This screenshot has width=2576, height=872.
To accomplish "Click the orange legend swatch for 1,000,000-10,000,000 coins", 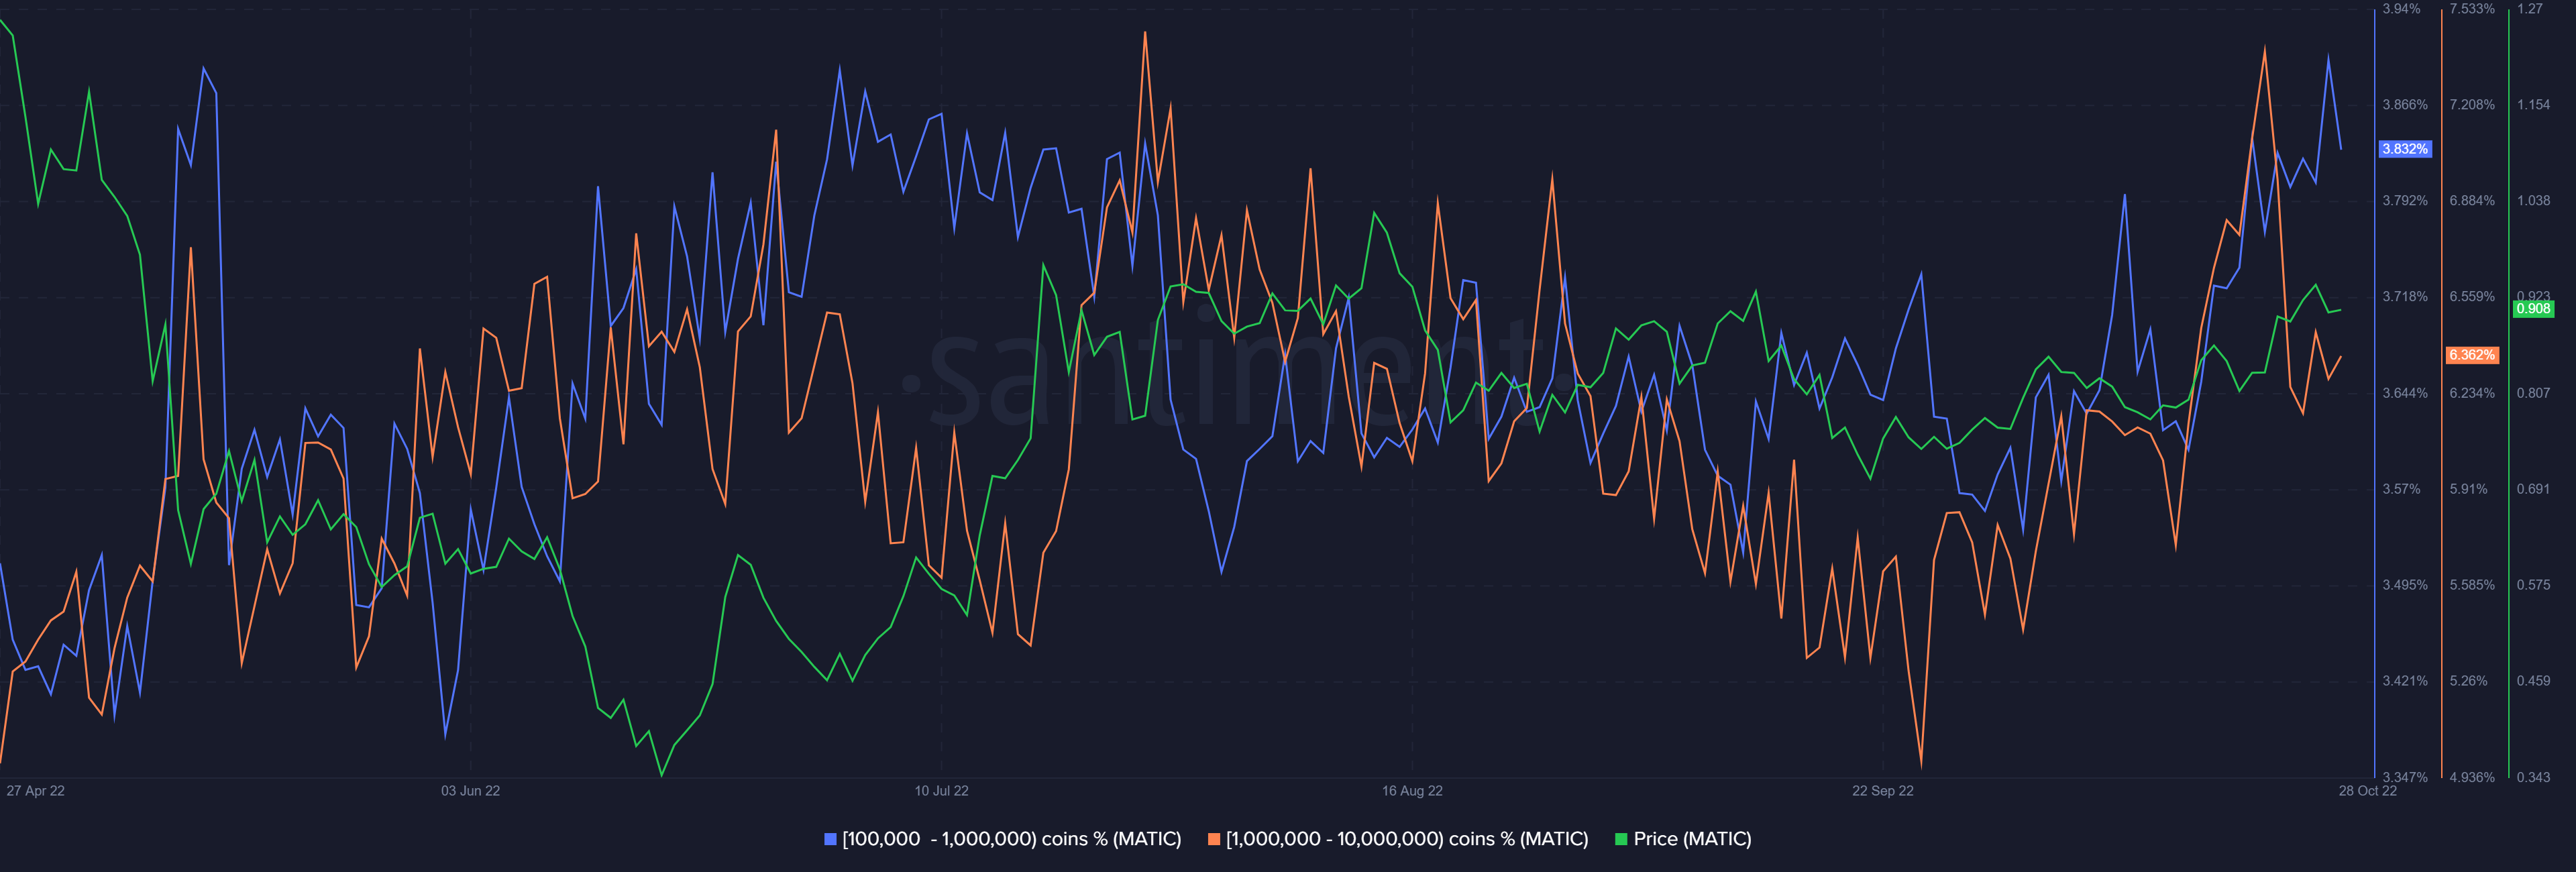I will tap(1214, 839).
